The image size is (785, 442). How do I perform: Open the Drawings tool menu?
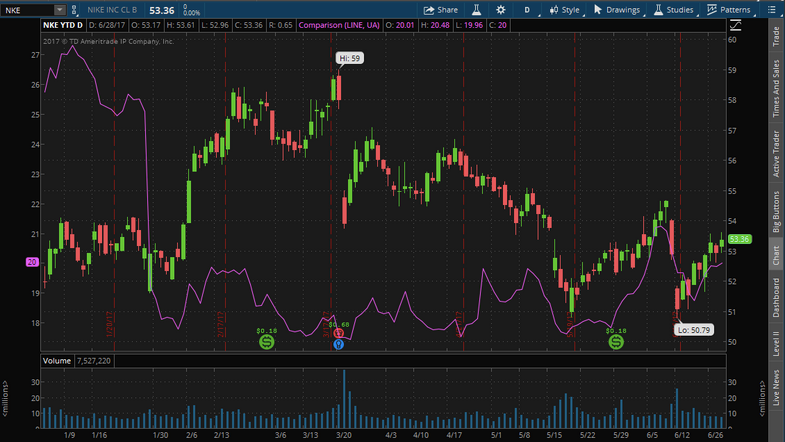[x=617, y=10]
